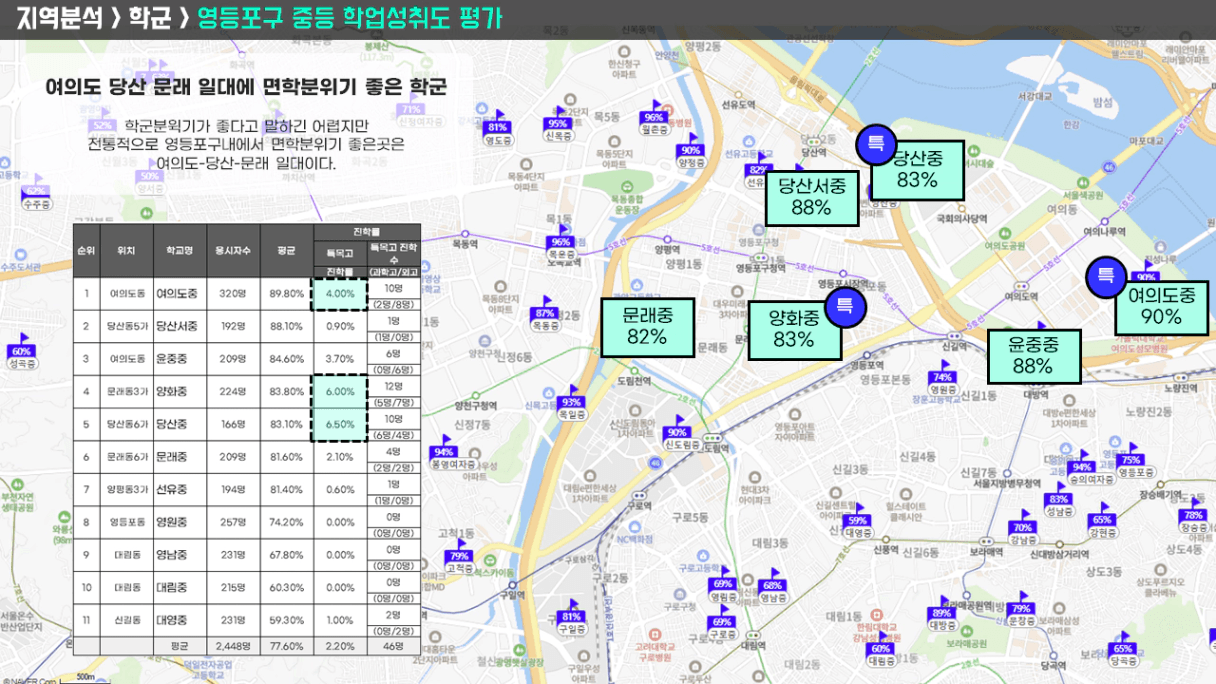Open the 목일중 93% flag marker
The image size is (1216, 684).
click(572, 403)
